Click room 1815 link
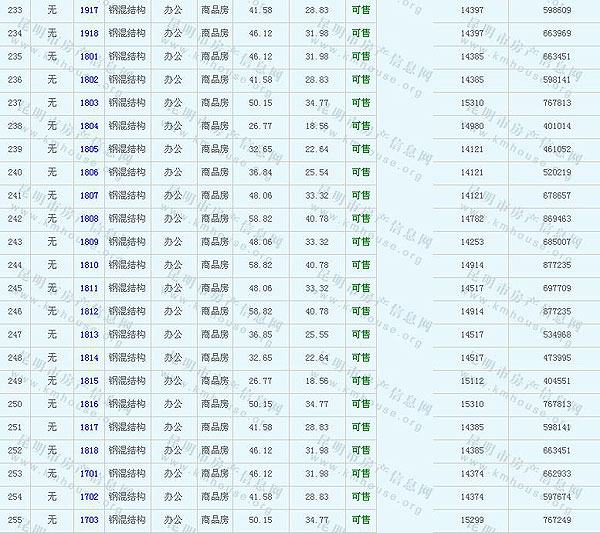Viewport: 600px width, 533px height. tap(89, 381)
